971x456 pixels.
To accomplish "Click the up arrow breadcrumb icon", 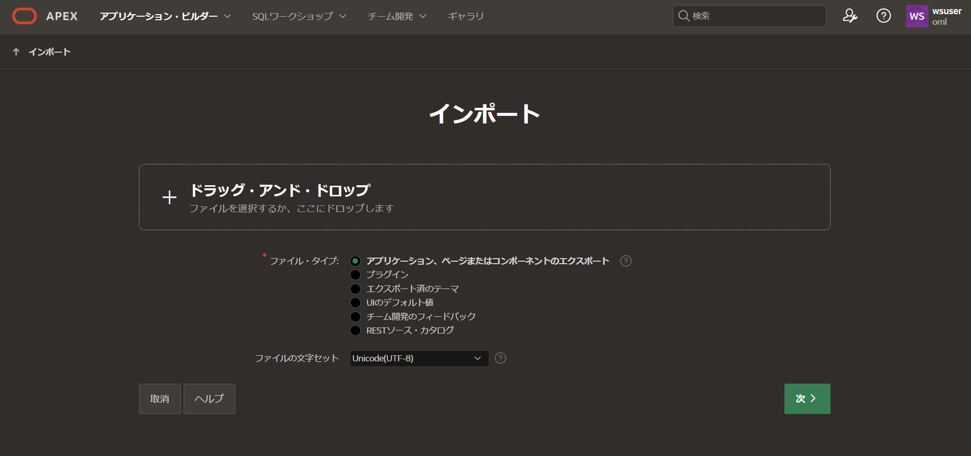I will pyautogui.click(x=16, y=52).
